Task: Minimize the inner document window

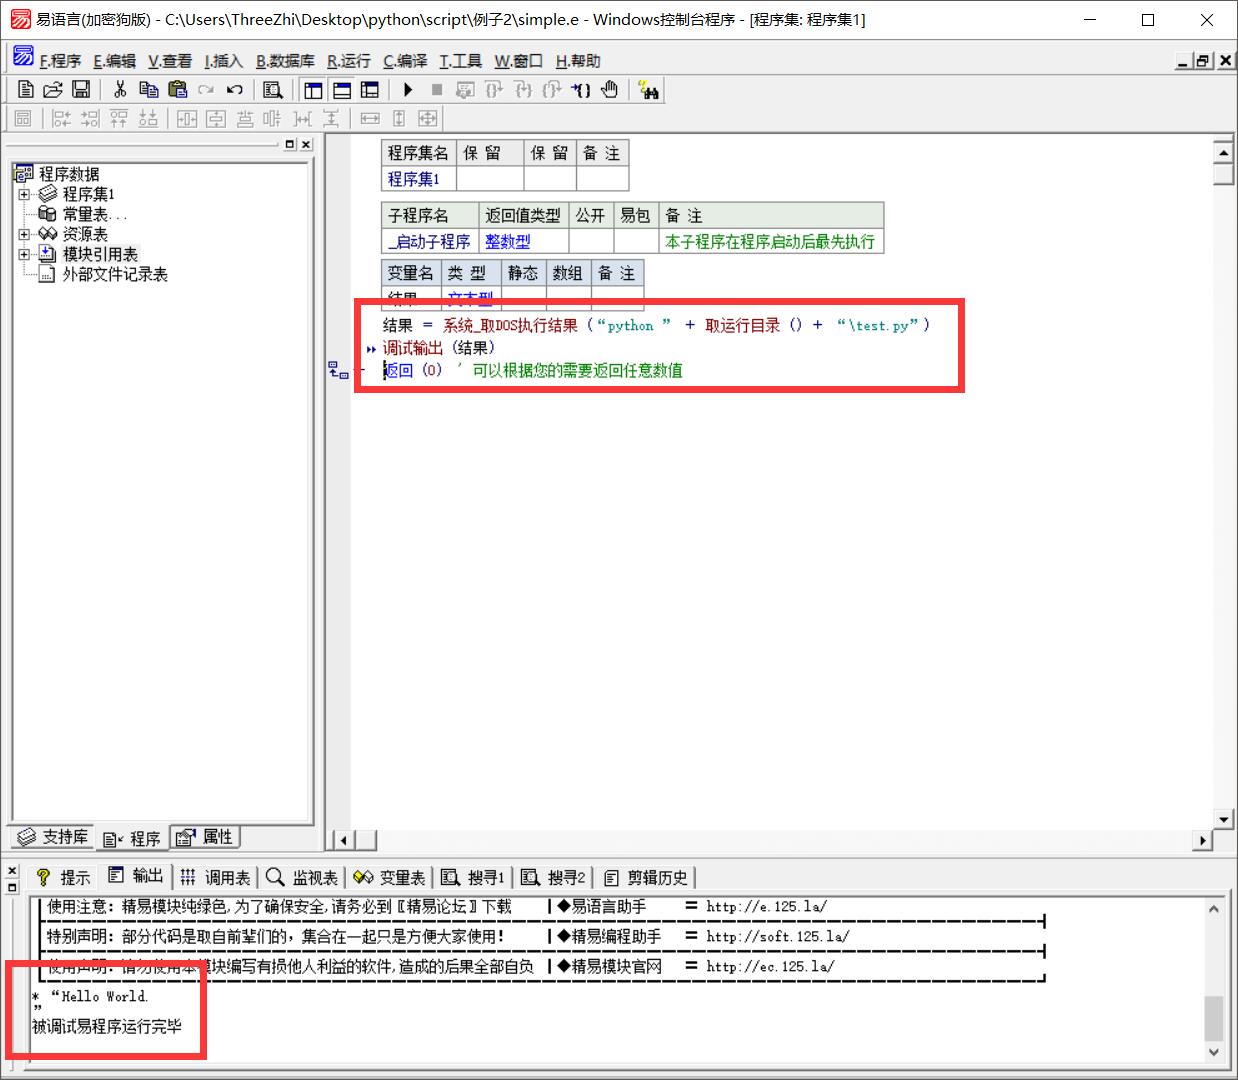Action: pyautogui.click(x=1184, y=61)
